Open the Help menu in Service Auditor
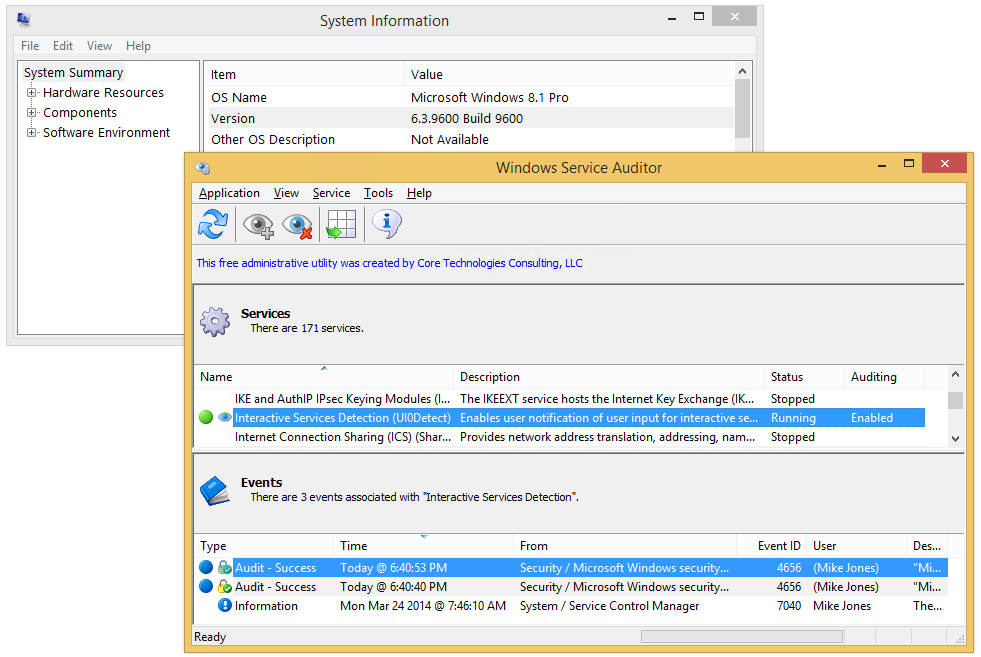981x657 pixels. [419, 193]
